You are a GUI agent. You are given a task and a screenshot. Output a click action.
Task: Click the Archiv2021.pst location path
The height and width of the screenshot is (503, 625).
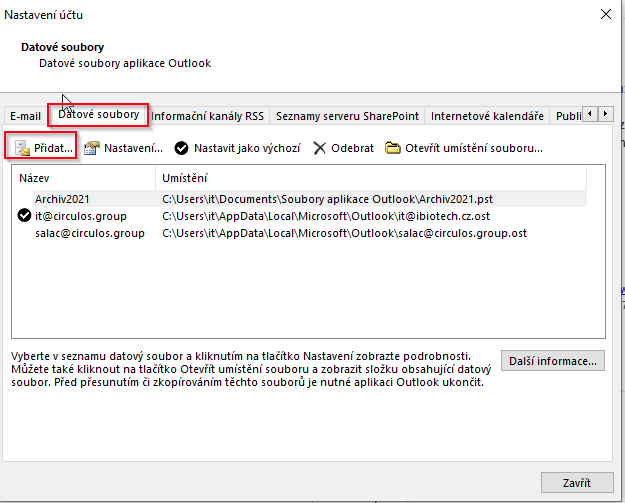coord(327,199)
